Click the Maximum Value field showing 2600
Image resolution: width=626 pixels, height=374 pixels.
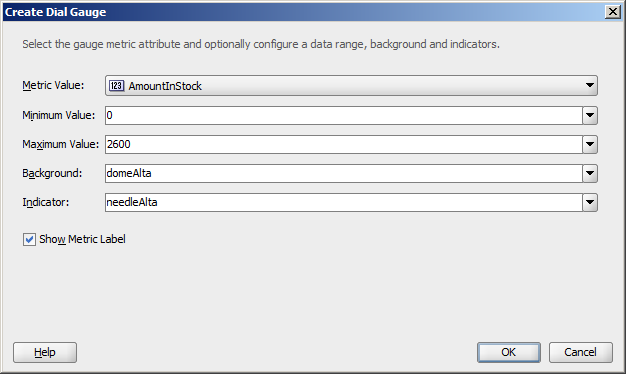(344, 144)
